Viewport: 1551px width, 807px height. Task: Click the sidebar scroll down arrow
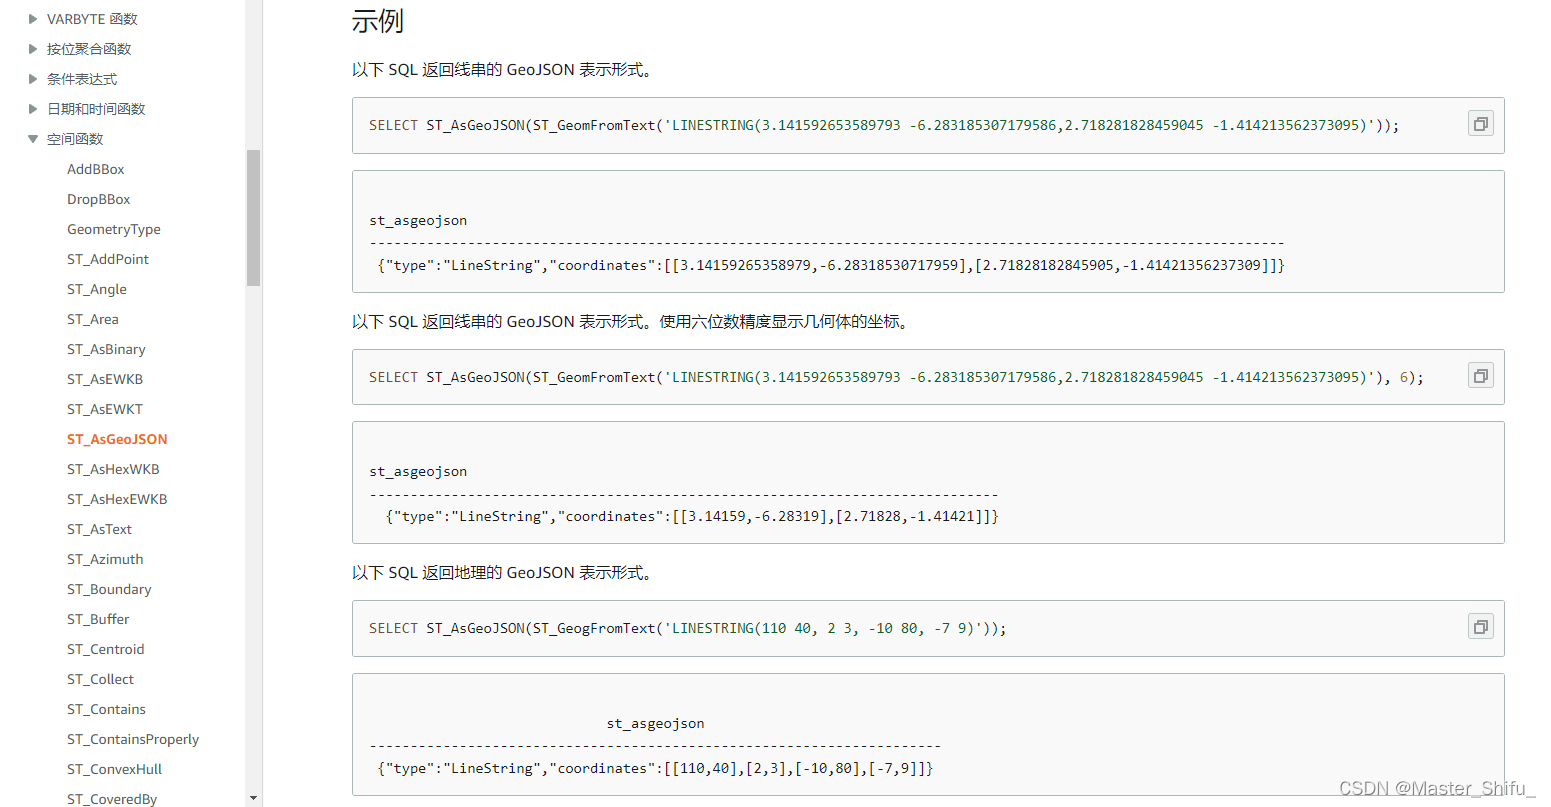[254, 798]
